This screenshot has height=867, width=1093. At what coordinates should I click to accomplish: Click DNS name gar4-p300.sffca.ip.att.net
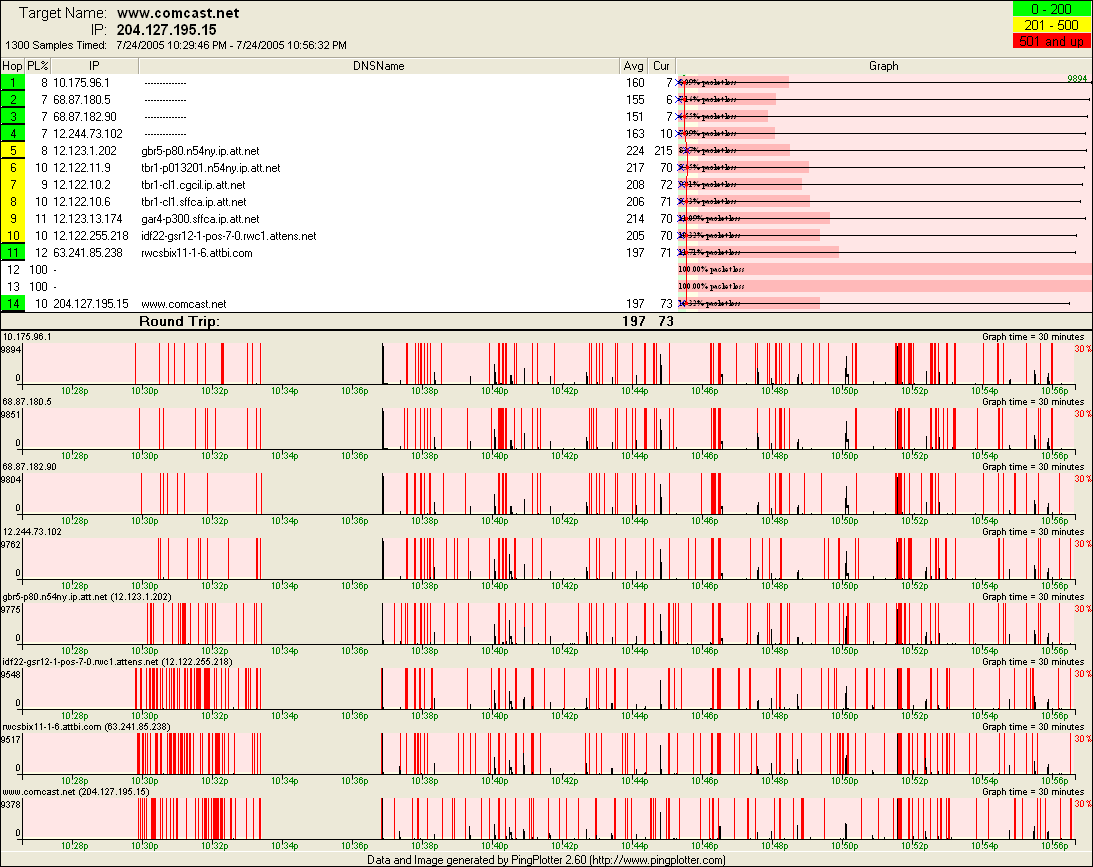coord(200,219)
